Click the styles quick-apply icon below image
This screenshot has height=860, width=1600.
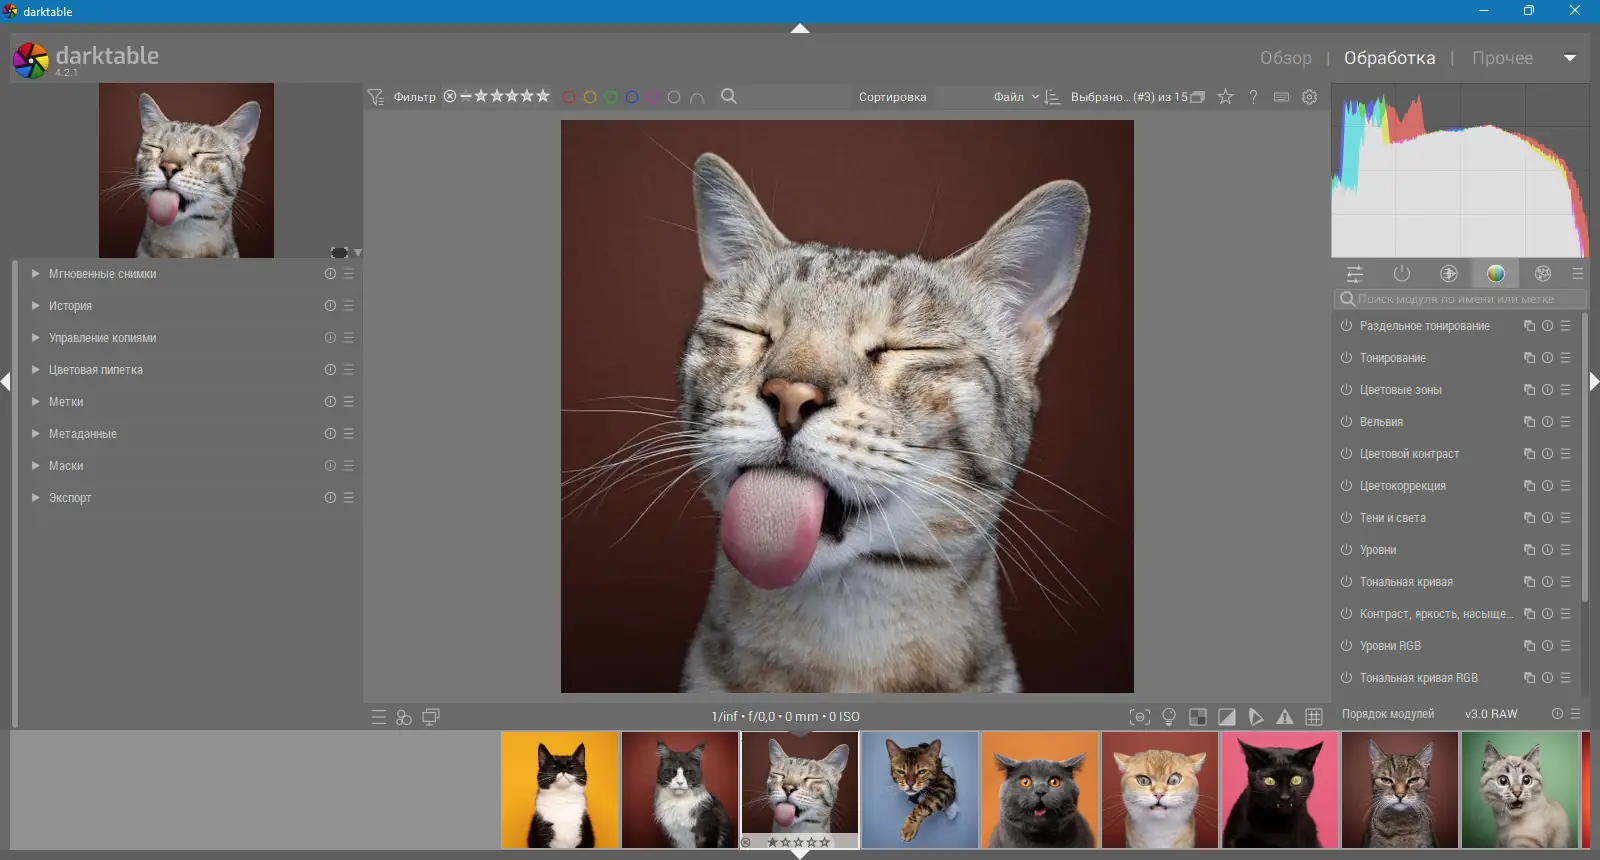[404, 717]
